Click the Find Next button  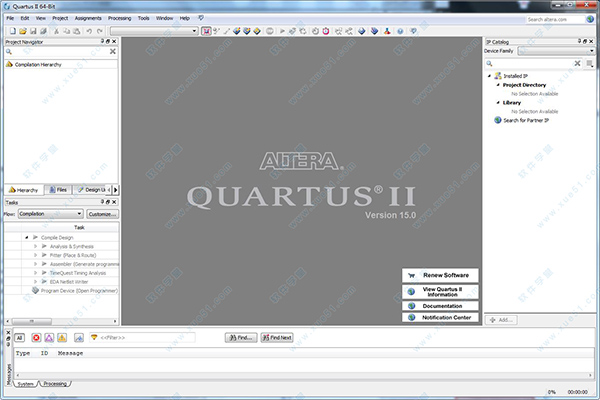pyautogui.click(x=277, y=338)
